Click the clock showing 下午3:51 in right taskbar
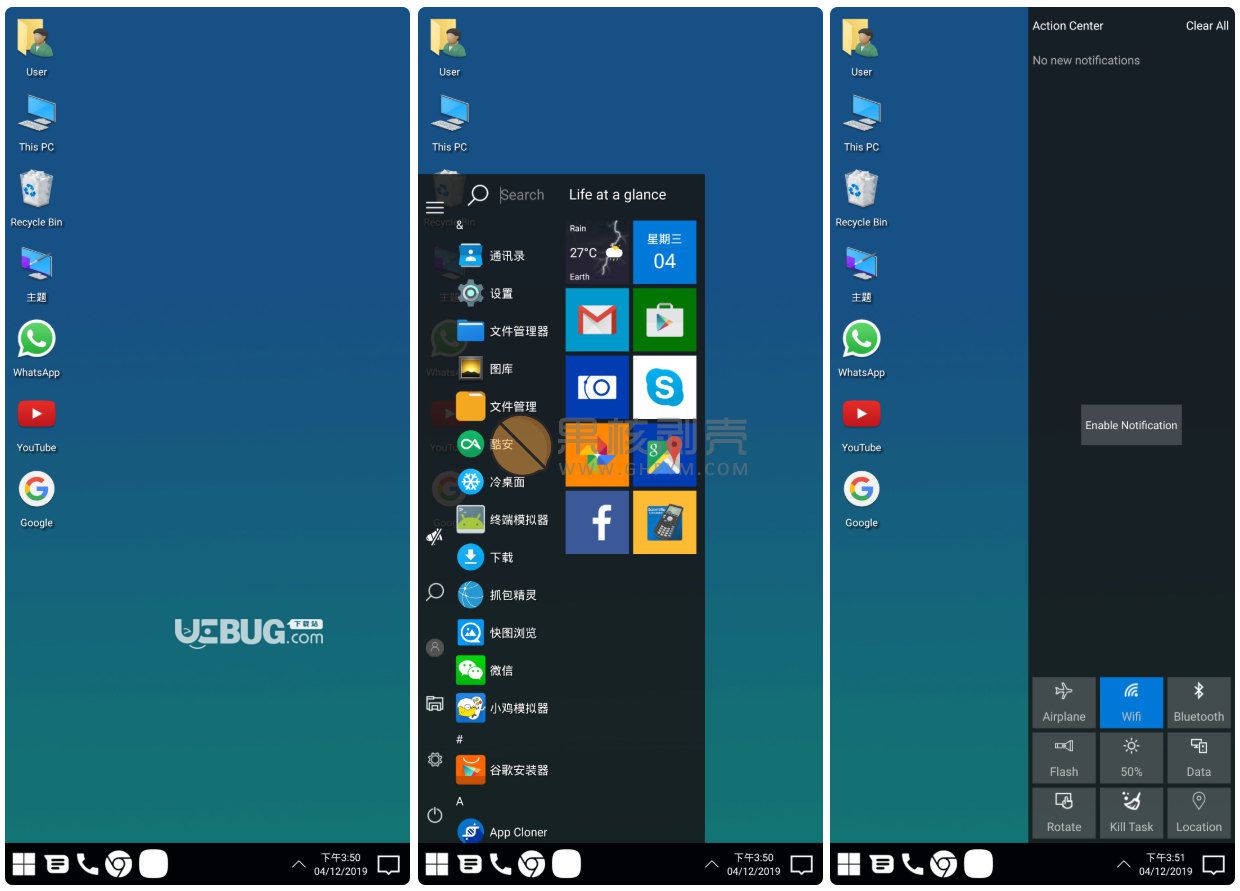Image resolution: width=1240 pixels, height=891 pixels. pyautogui.click(x=1165, y=864)
